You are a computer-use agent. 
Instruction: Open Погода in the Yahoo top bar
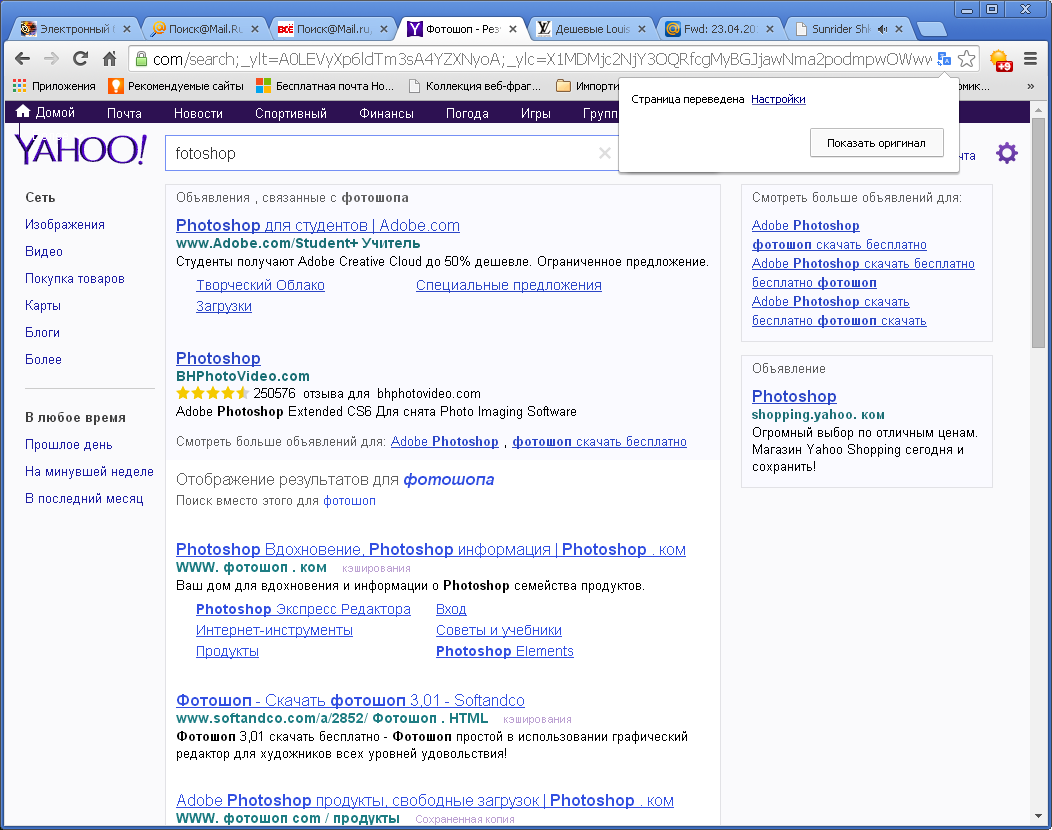[467, 113]
